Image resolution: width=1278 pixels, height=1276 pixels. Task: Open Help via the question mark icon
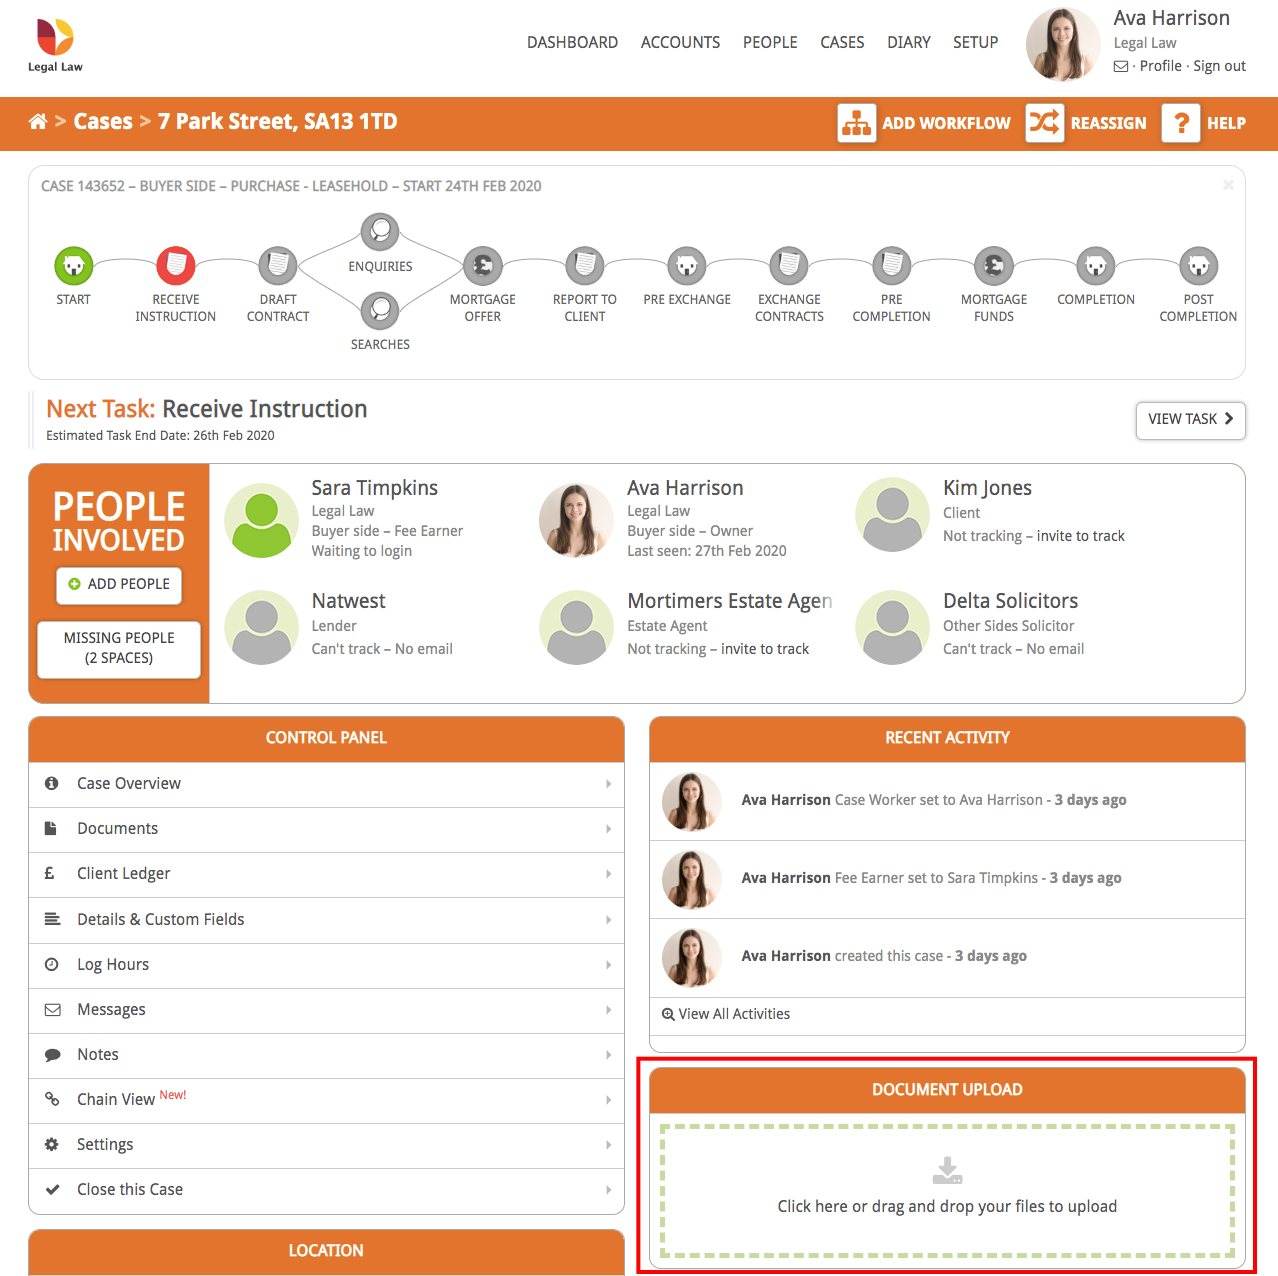pyautogui.click(x=1180, y=122)
